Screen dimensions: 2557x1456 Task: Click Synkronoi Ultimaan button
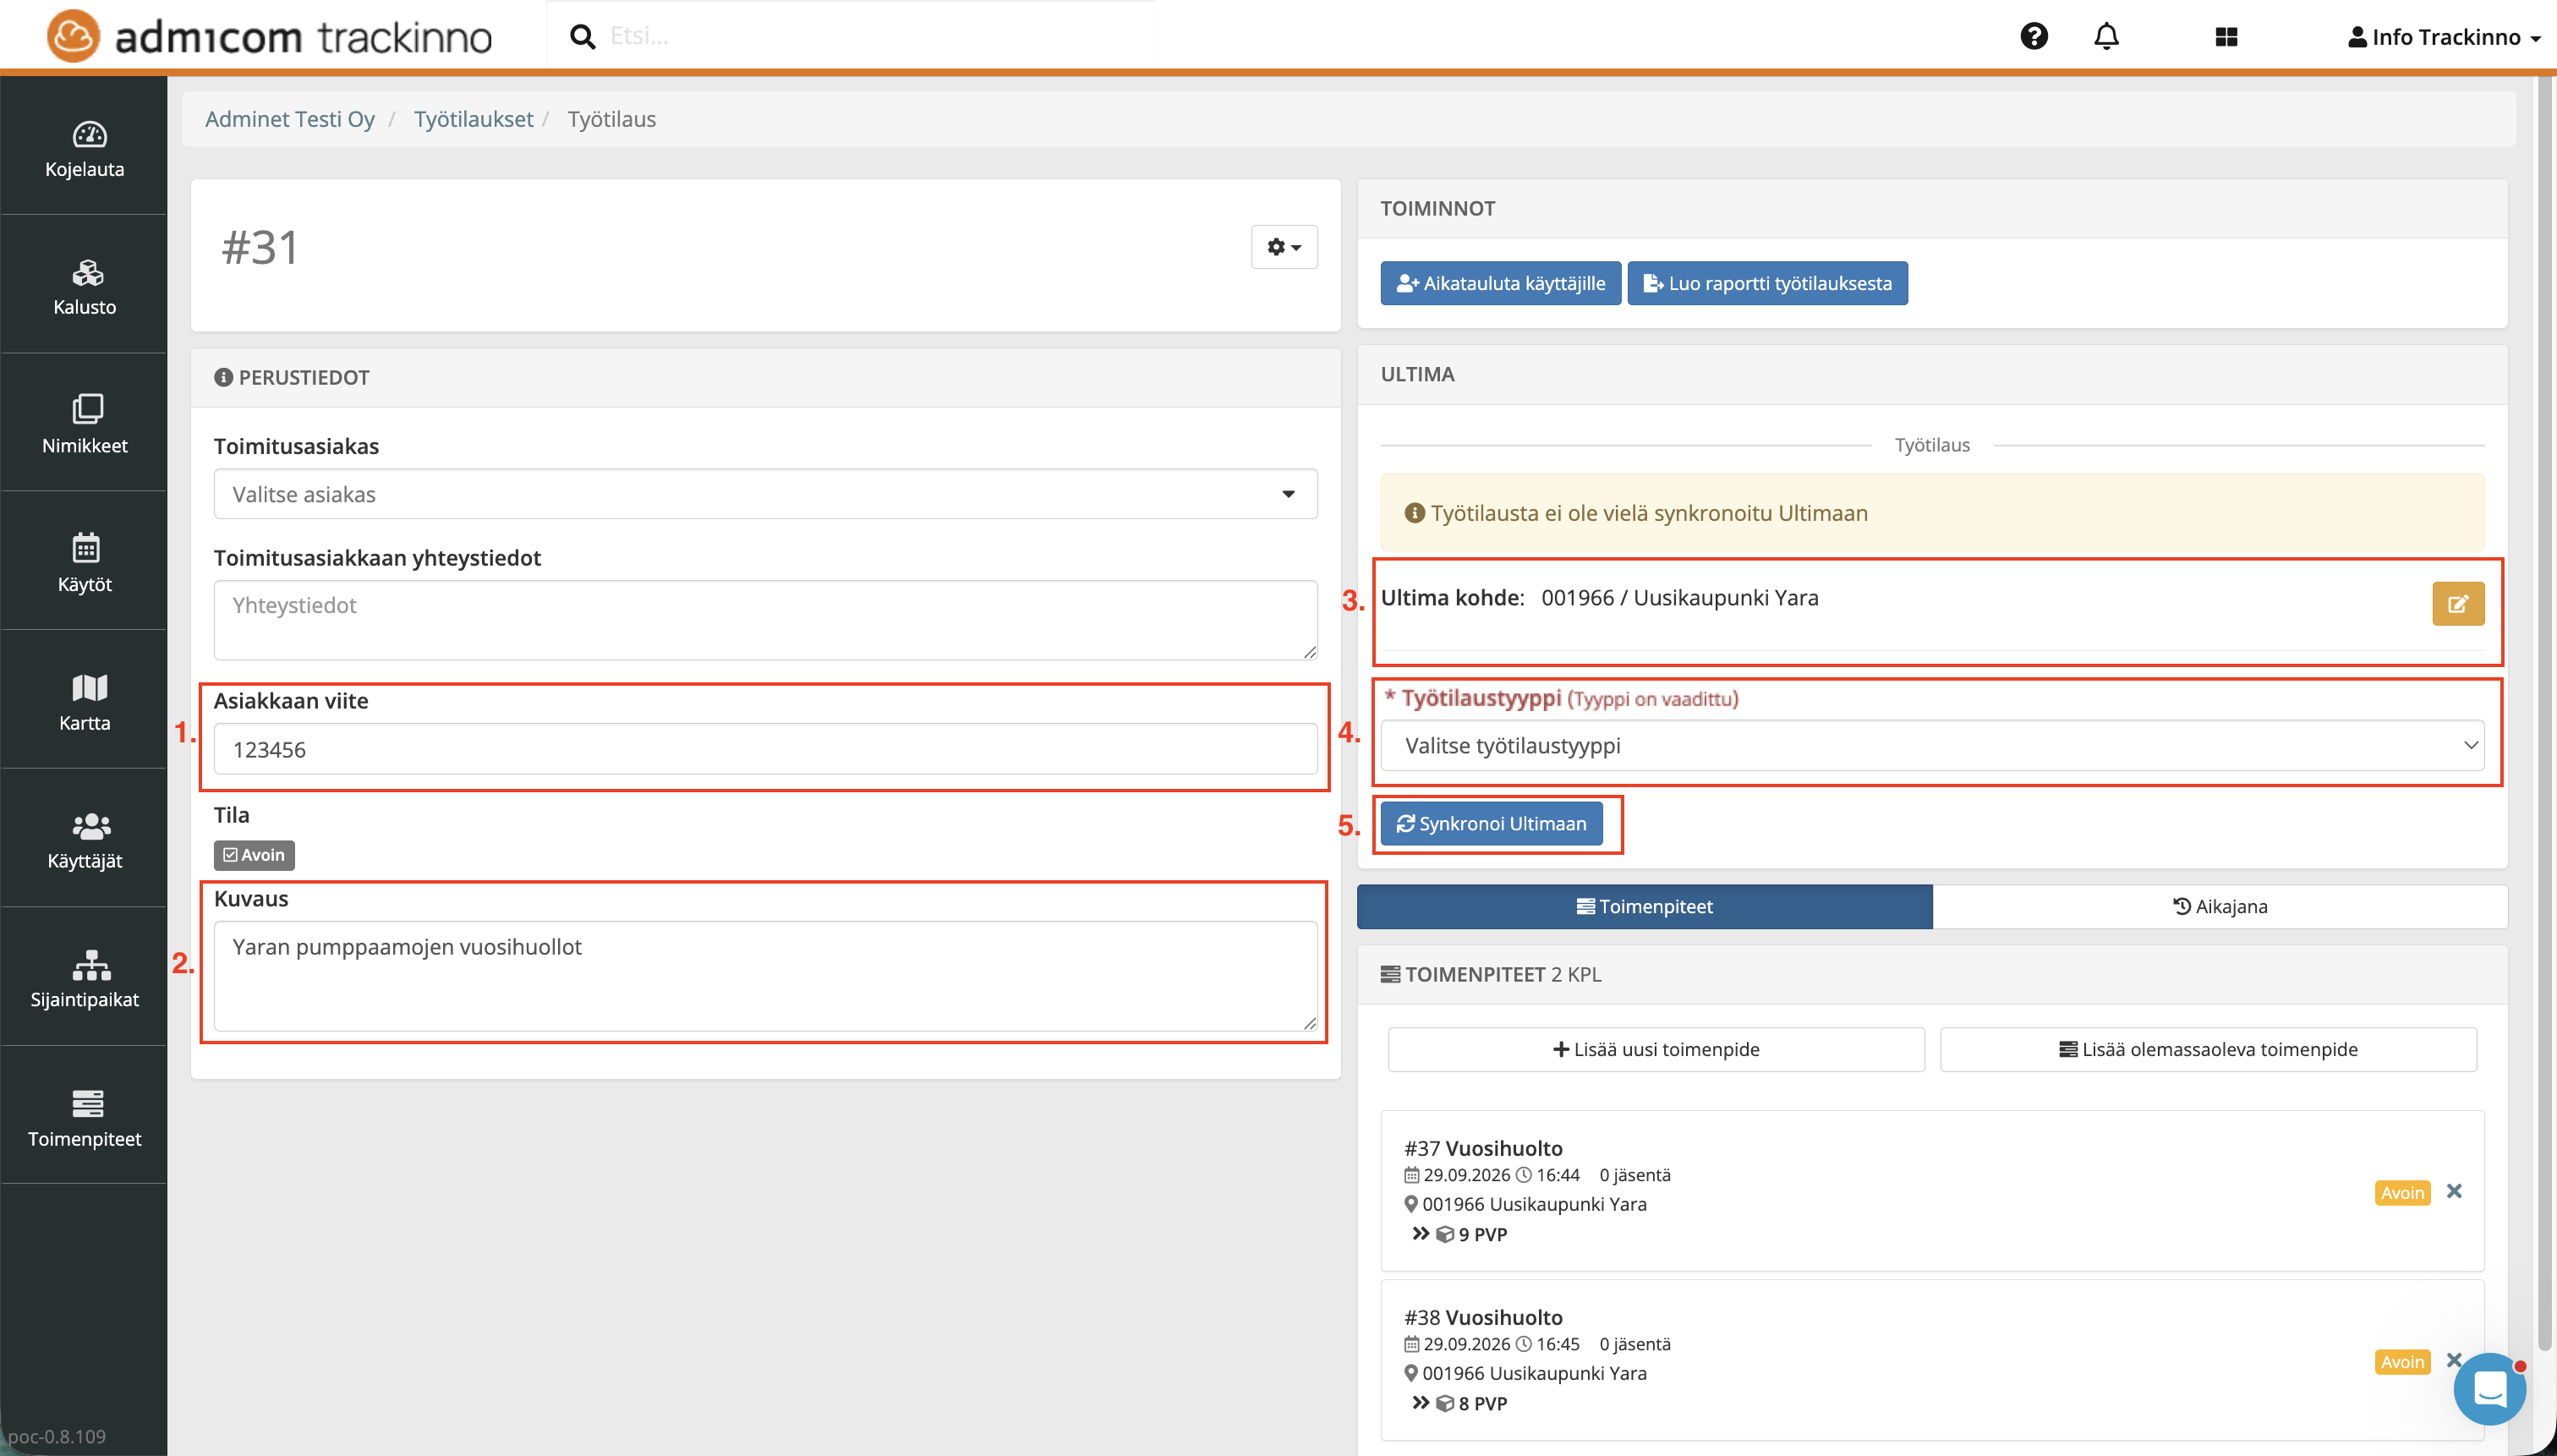click(1491, 824)
